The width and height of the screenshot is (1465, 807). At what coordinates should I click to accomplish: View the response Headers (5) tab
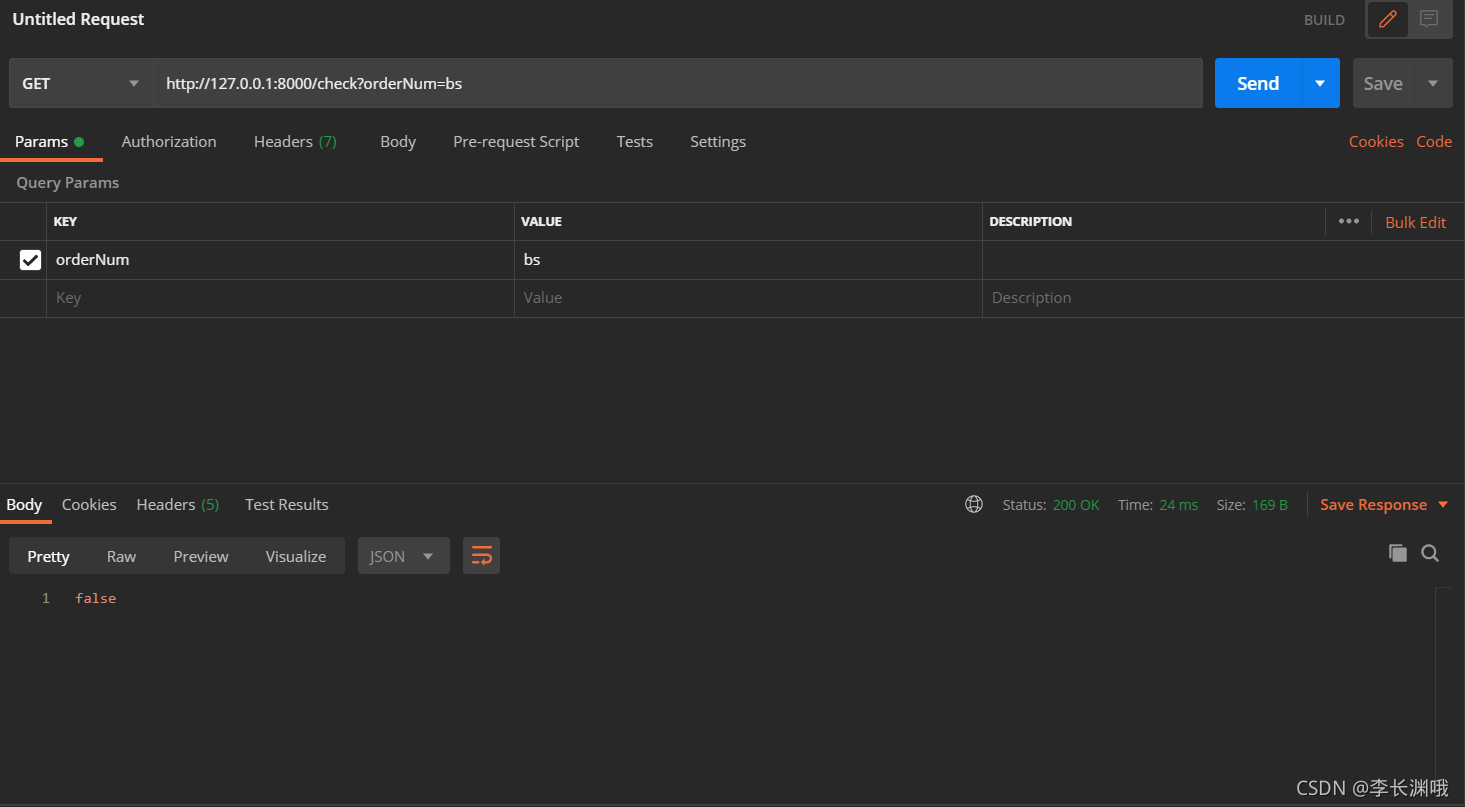click(178, 505)
